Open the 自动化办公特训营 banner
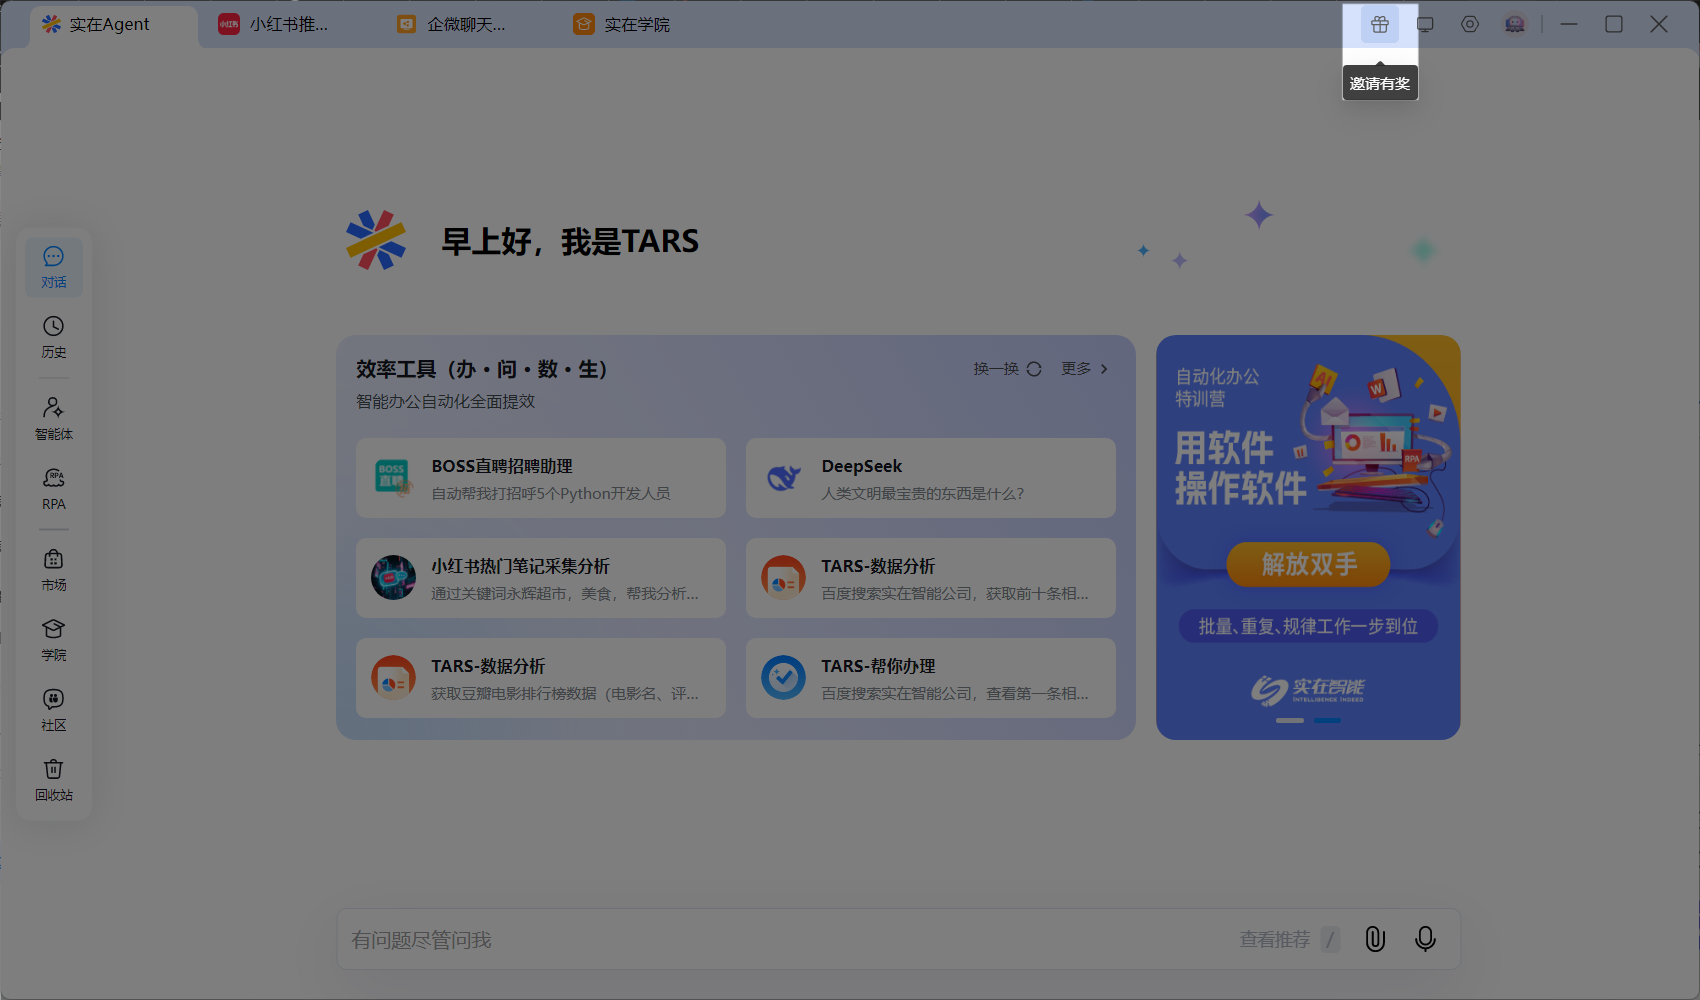Image resolution: width=1700 pixels, height=1000 pixels. pyautogui.click(x=1308, y=537)
